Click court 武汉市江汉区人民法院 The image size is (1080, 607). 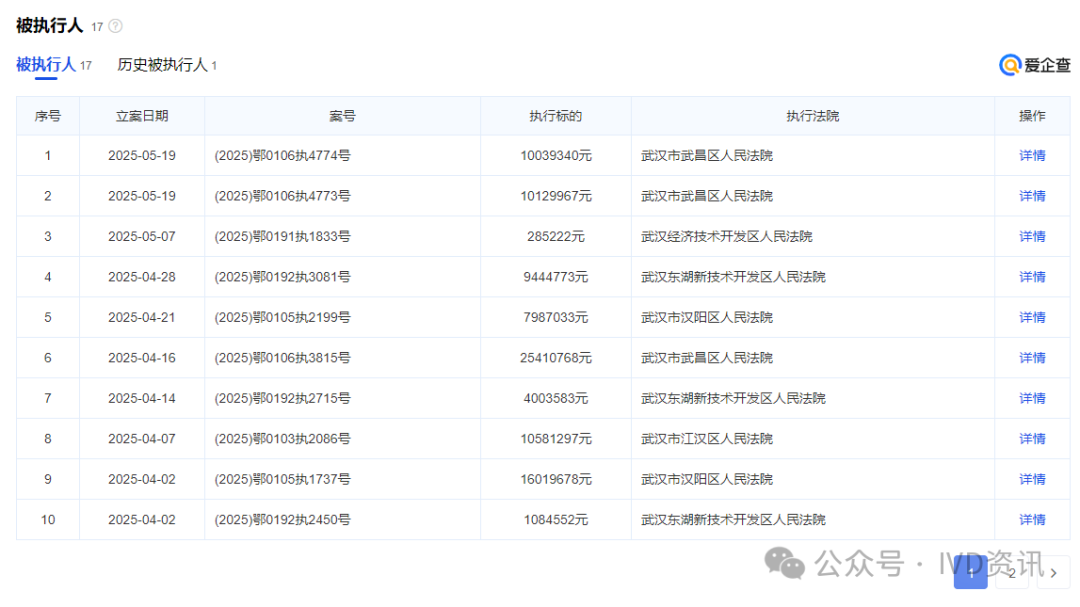coord(707,439)
